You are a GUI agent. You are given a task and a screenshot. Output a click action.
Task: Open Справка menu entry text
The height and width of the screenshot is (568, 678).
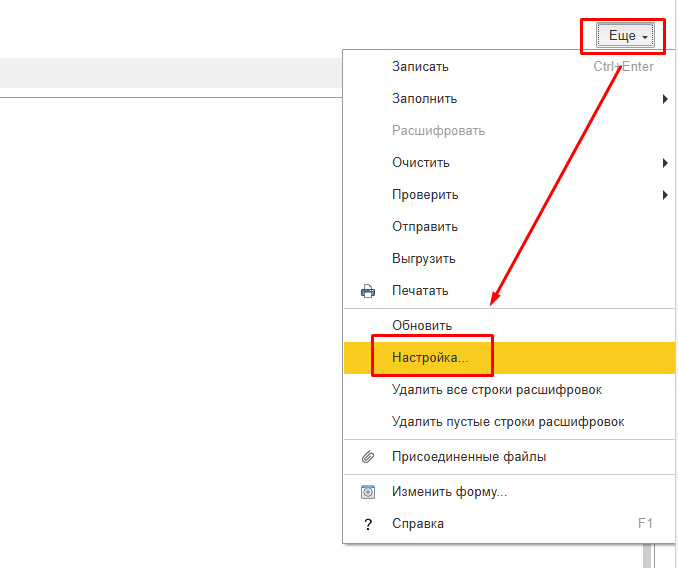tap(418, 524)
